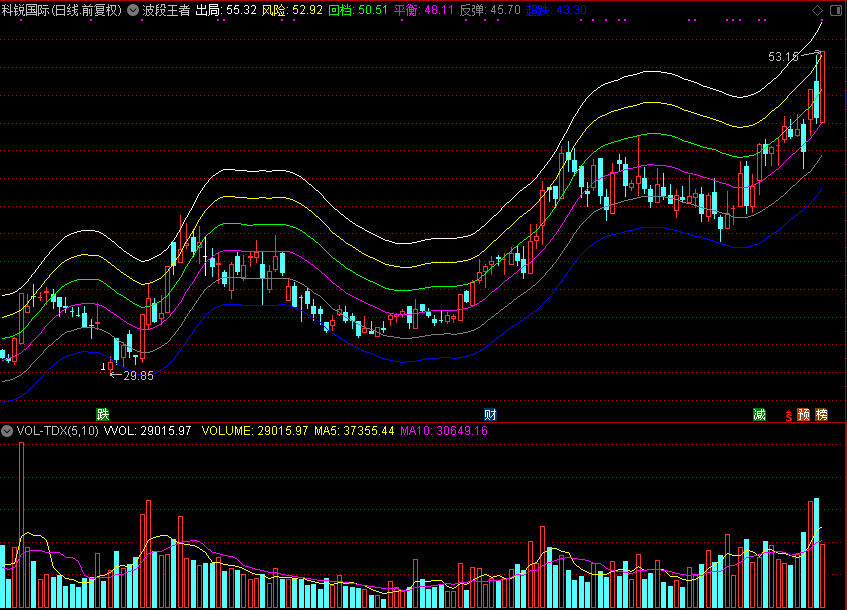Select the 超跌: 43.30 value

556,10
